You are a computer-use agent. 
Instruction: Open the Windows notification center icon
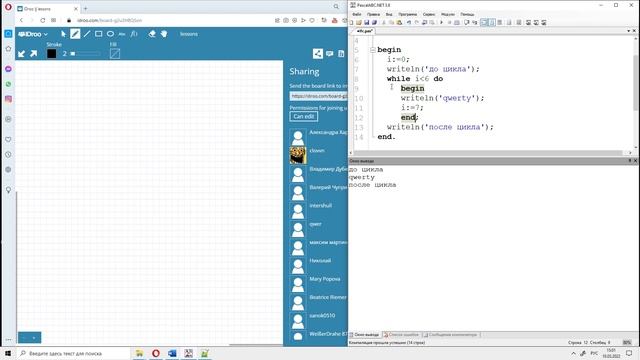pos(629,353)
